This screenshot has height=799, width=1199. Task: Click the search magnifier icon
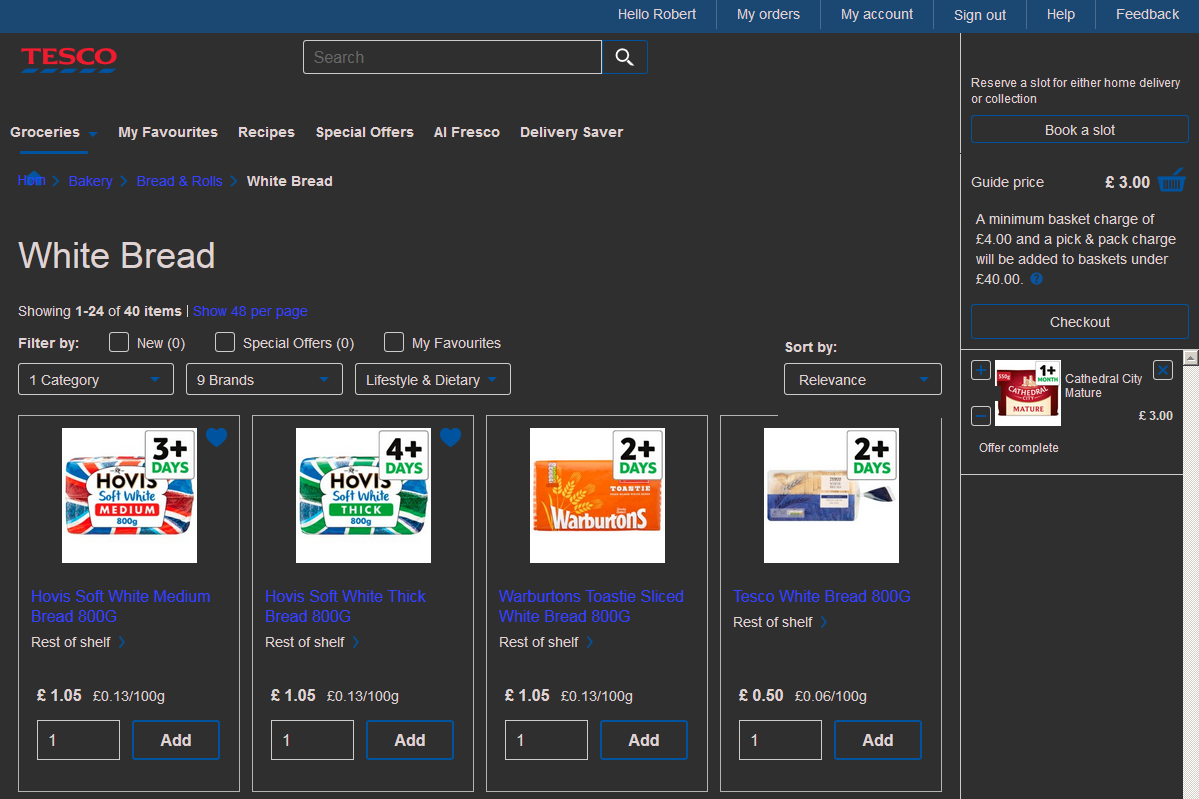click(x=625, y=57)
